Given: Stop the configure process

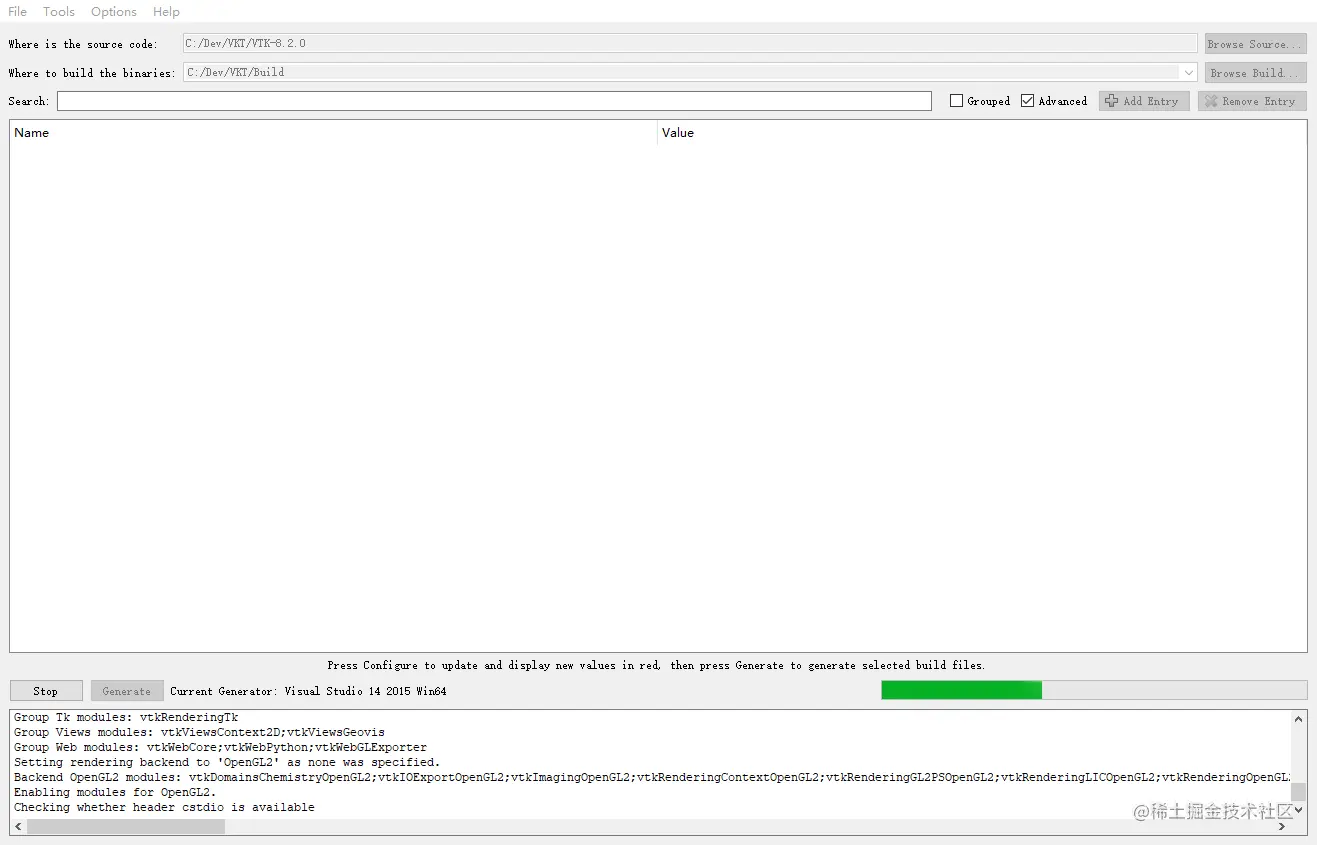Looking at the screenshot, I should (x=46, y=691).
